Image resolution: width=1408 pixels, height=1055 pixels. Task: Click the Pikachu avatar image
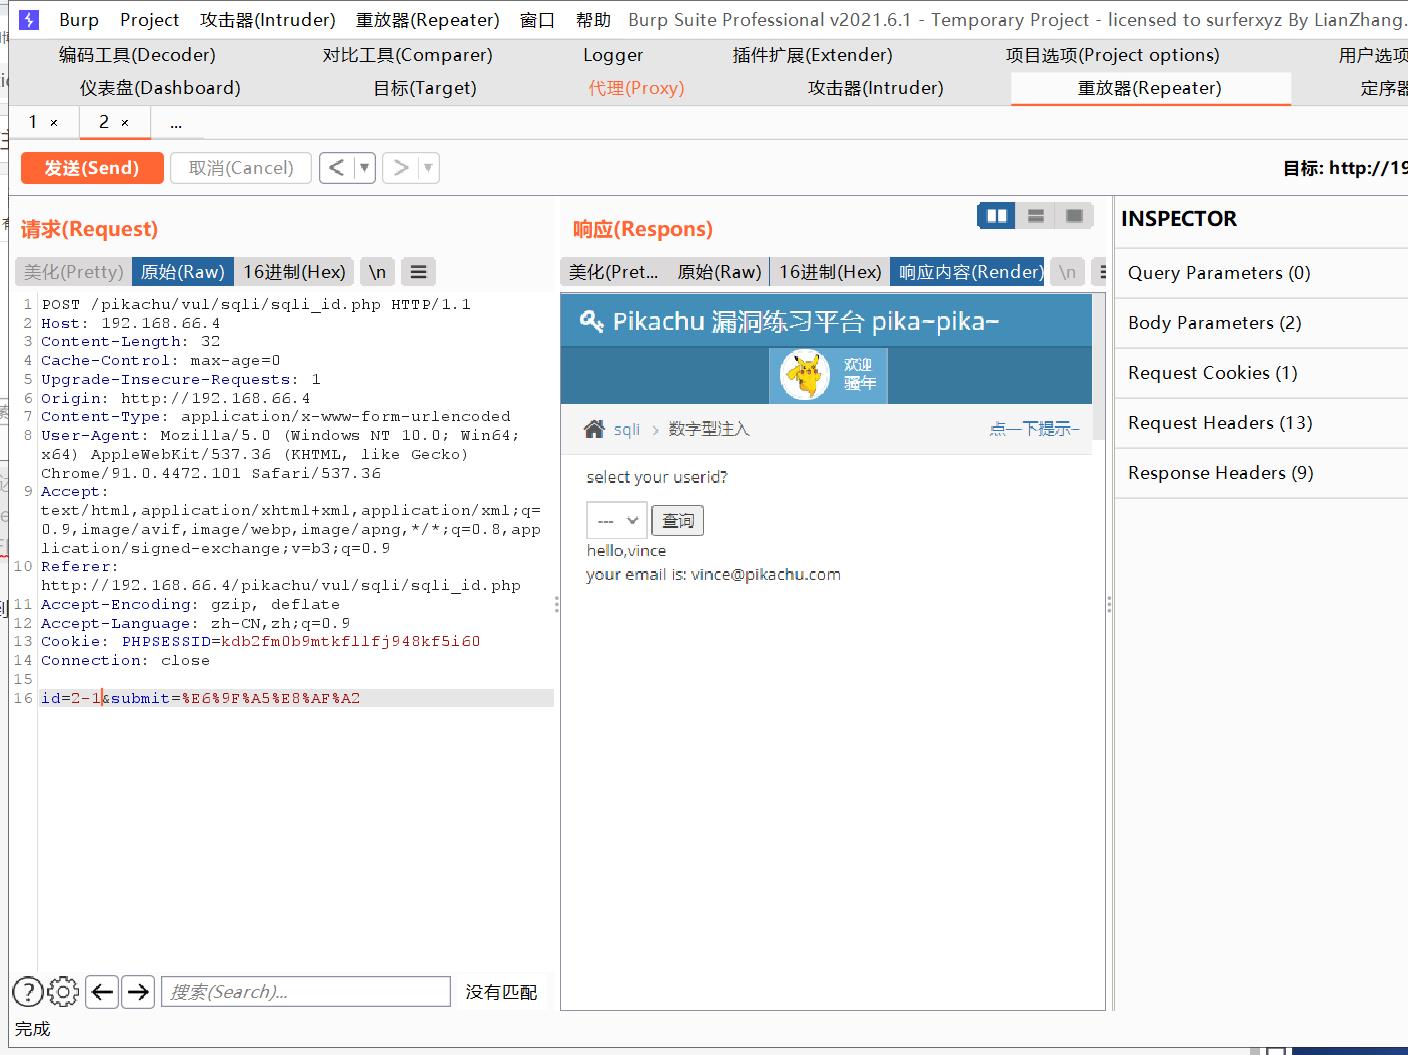805,375
